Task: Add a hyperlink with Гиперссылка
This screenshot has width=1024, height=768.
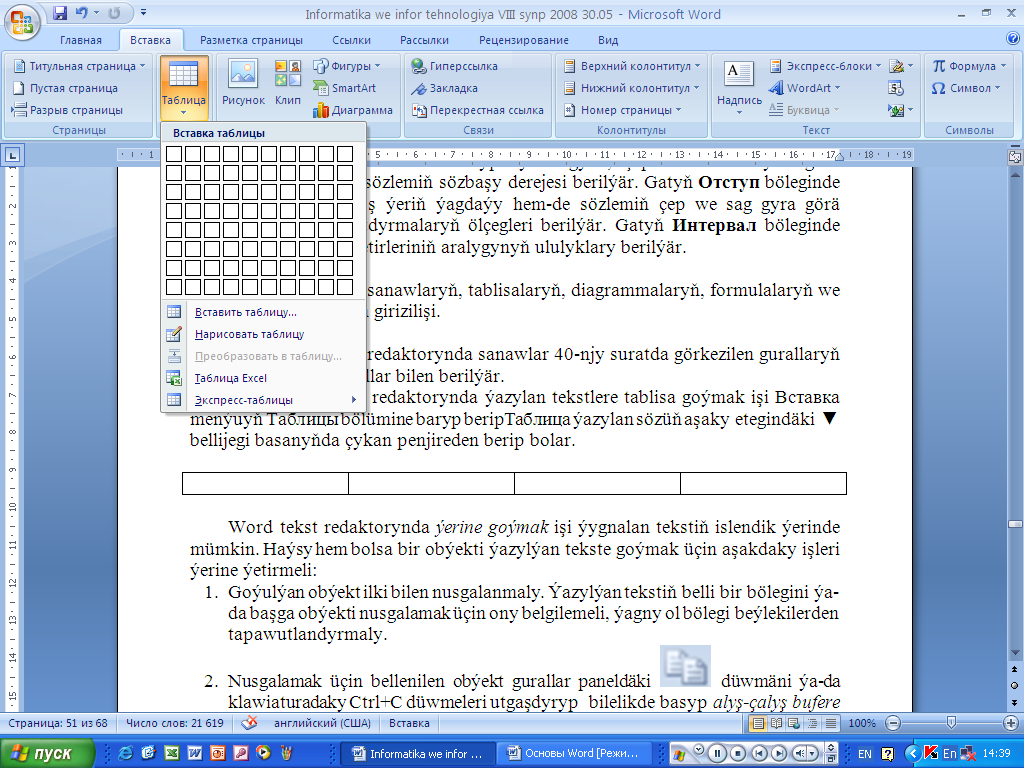Action: click(x=455, y=66)
